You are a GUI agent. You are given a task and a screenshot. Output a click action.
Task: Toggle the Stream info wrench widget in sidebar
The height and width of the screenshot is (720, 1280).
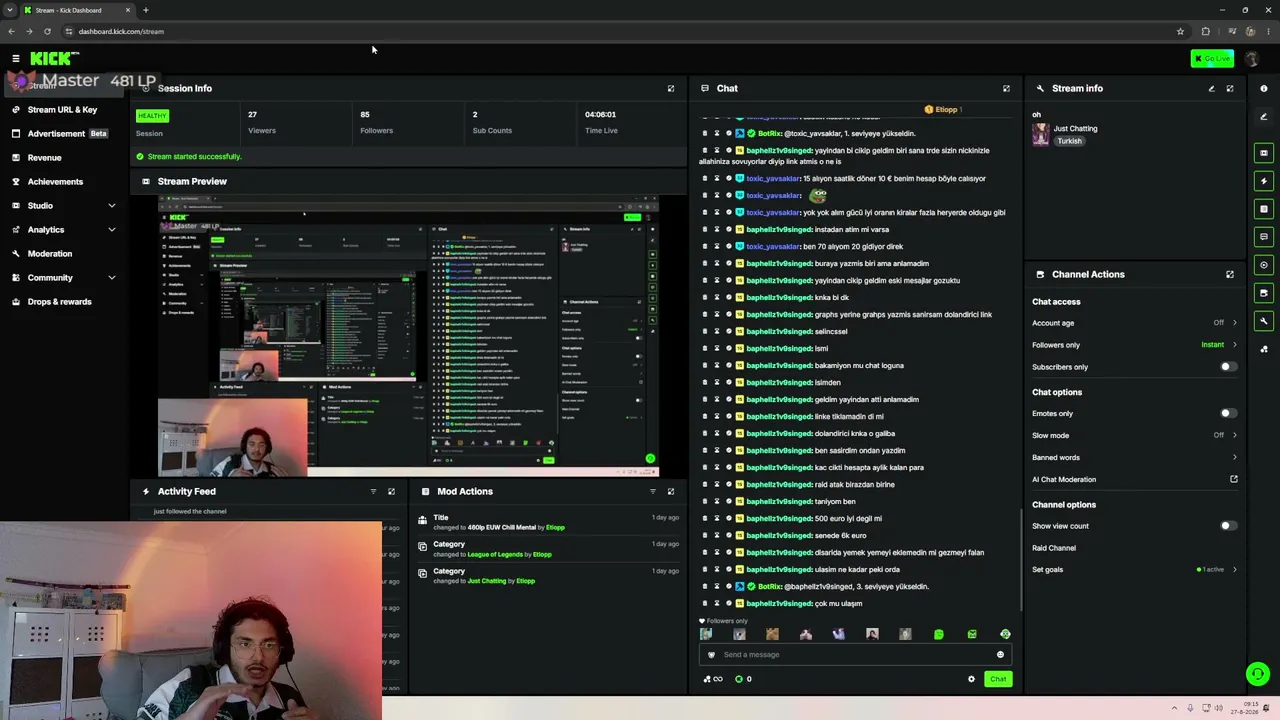pos(1264,321)
